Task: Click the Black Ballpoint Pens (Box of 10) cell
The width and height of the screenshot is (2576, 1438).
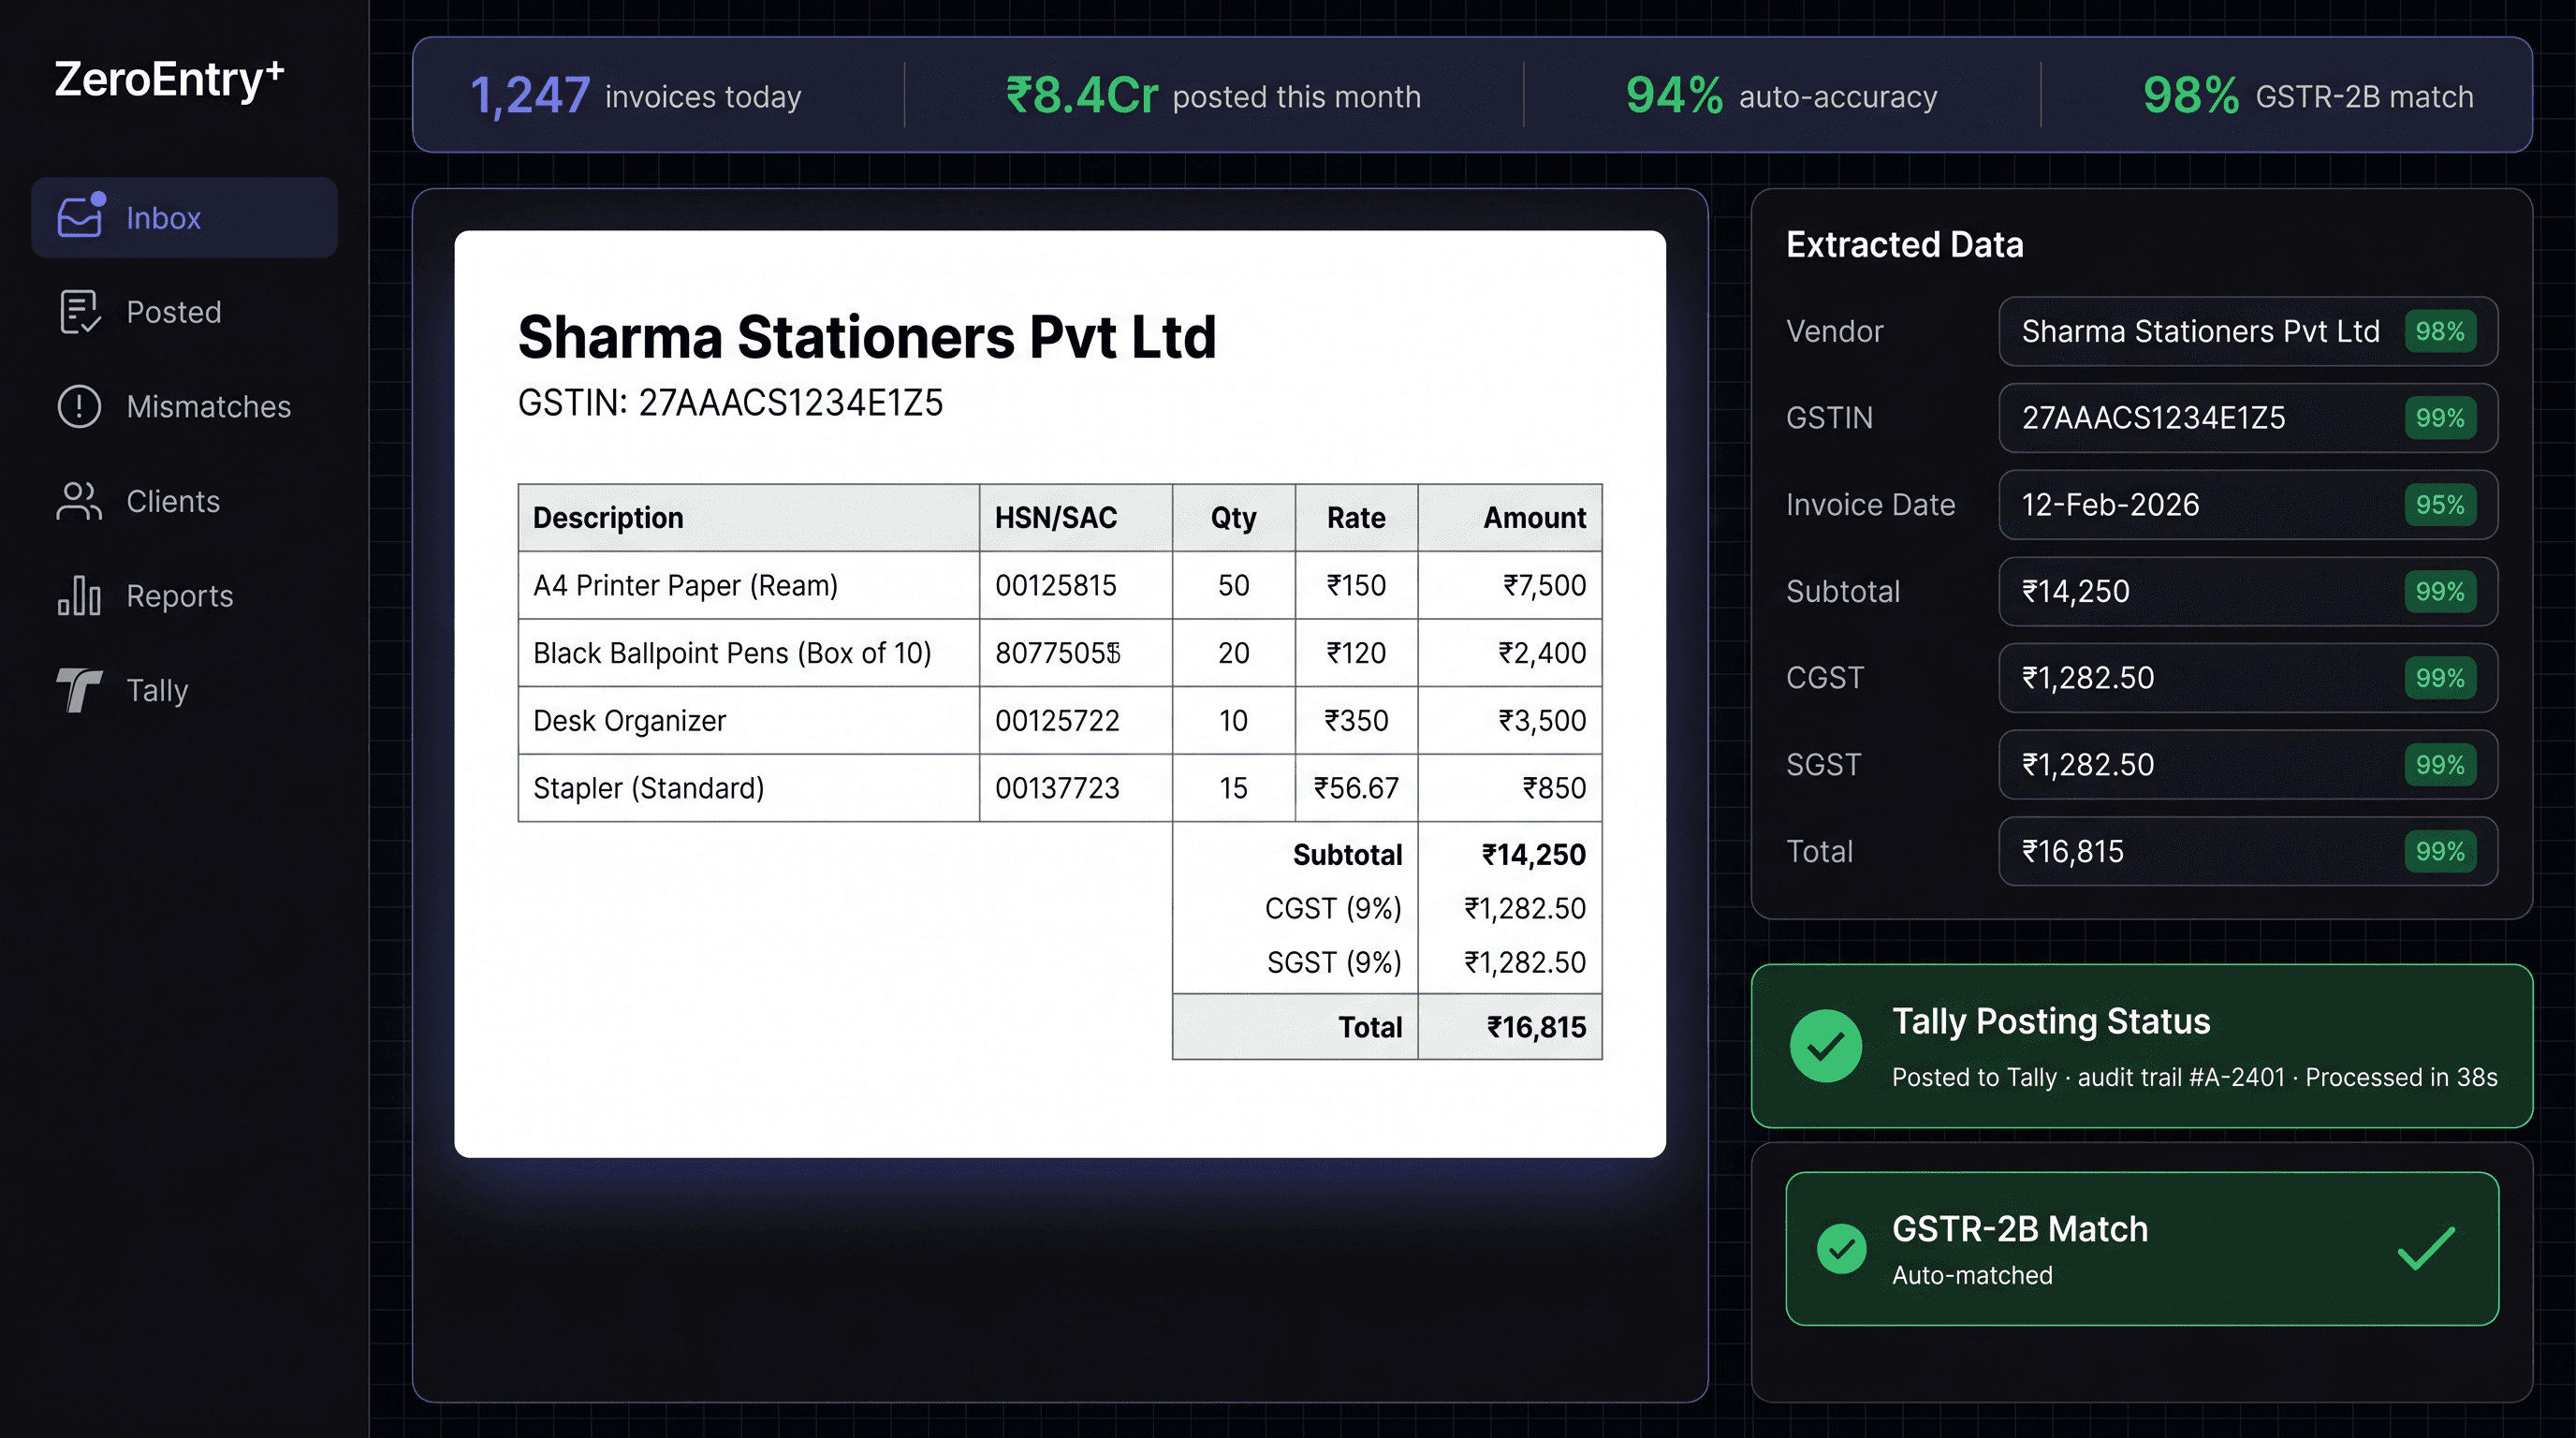Action: 748,653
